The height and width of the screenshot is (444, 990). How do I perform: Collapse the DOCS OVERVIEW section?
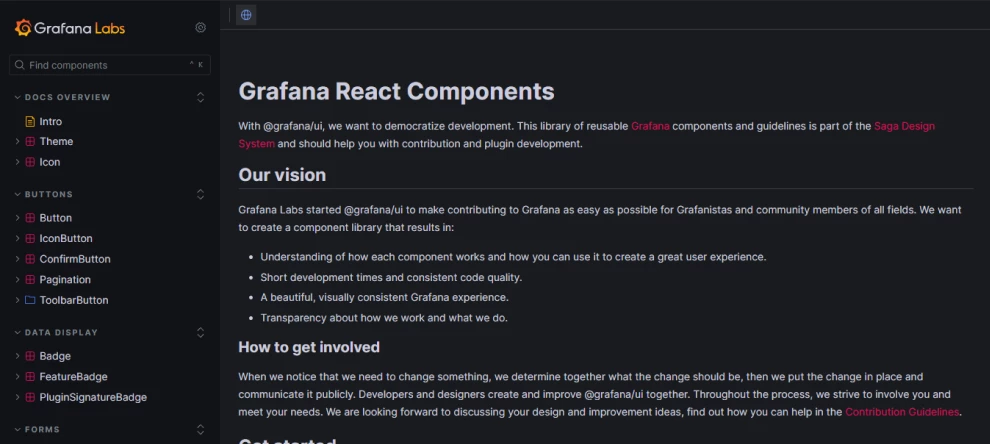click(62, 97)
